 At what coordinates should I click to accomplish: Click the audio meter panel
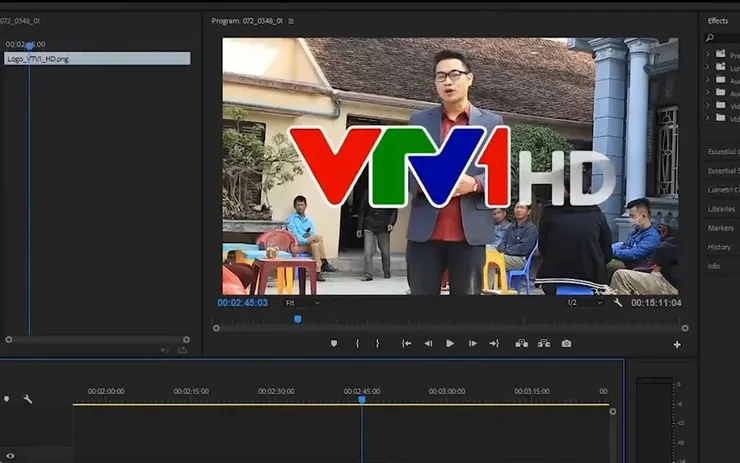(x=659, y=420)
